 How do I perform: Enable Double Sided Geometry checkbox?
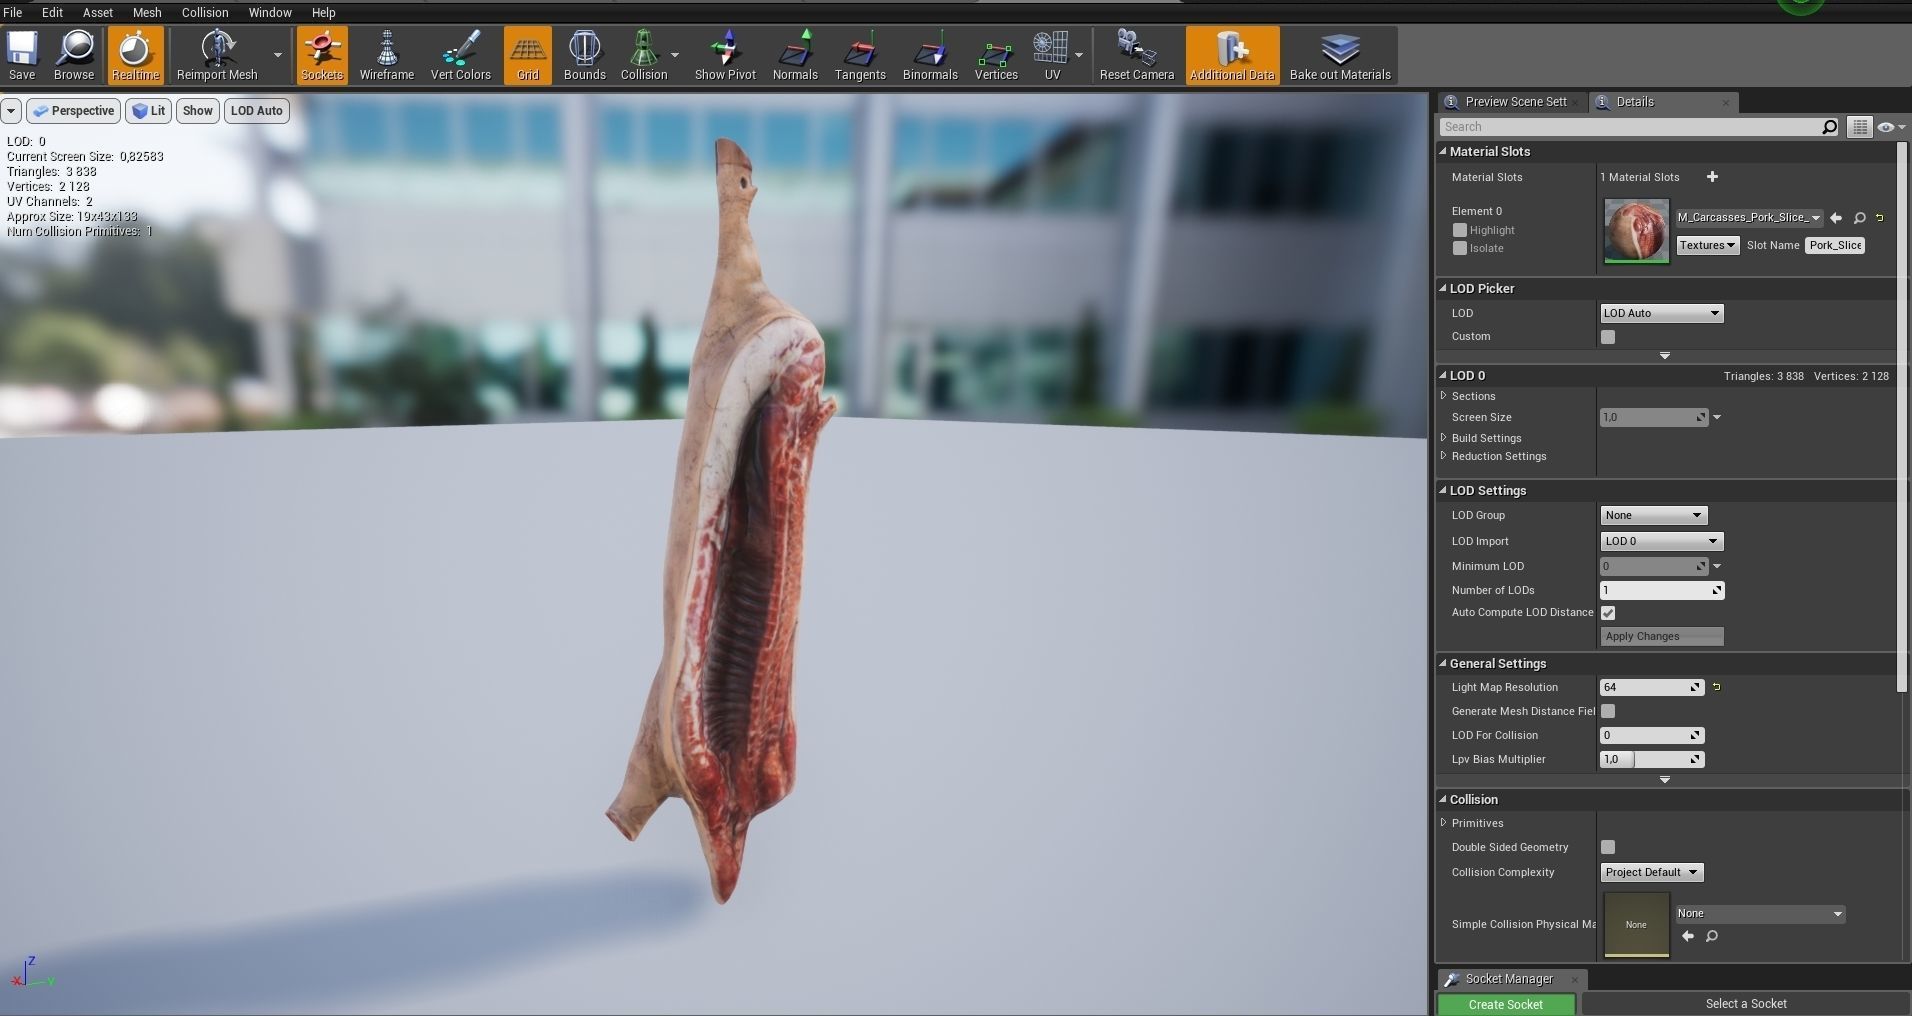[1608, 847]
